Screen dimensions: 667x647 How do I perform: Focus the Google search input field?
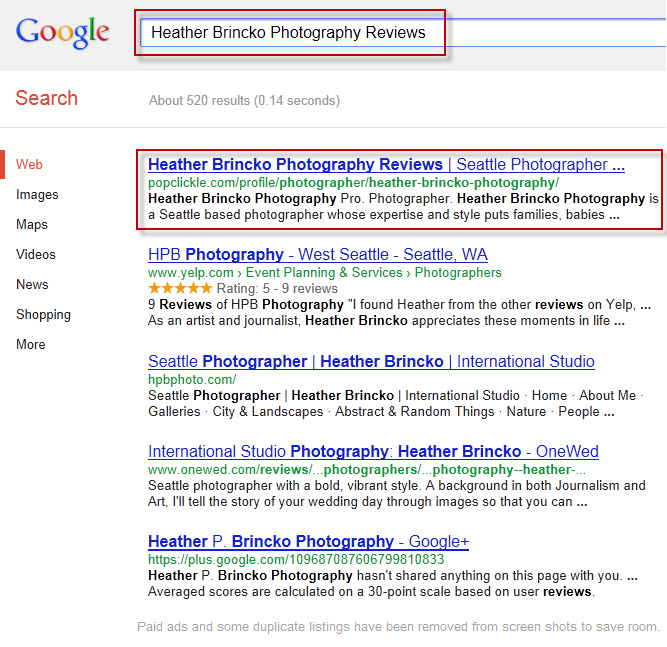402,32
